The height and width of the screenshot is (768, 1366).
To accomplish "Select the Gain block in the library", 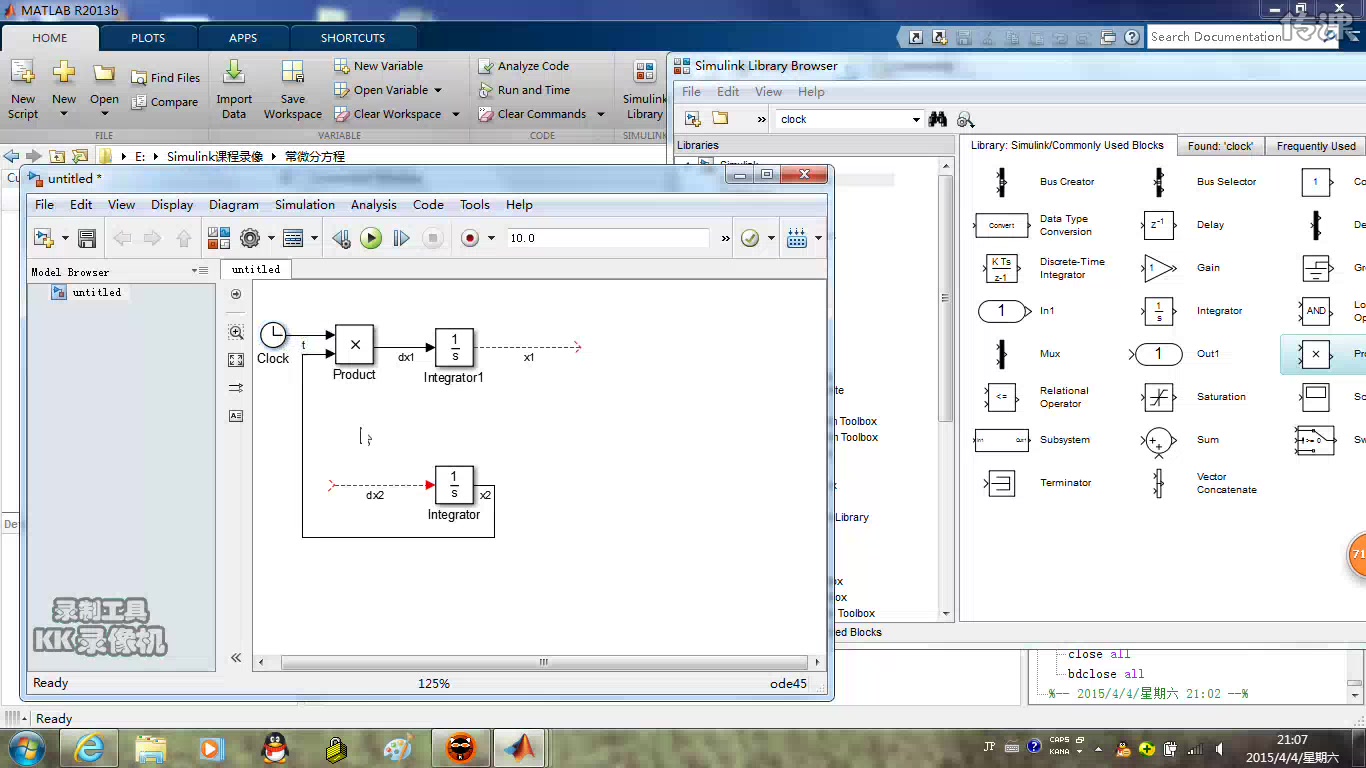I will [x=1158, y=268].
